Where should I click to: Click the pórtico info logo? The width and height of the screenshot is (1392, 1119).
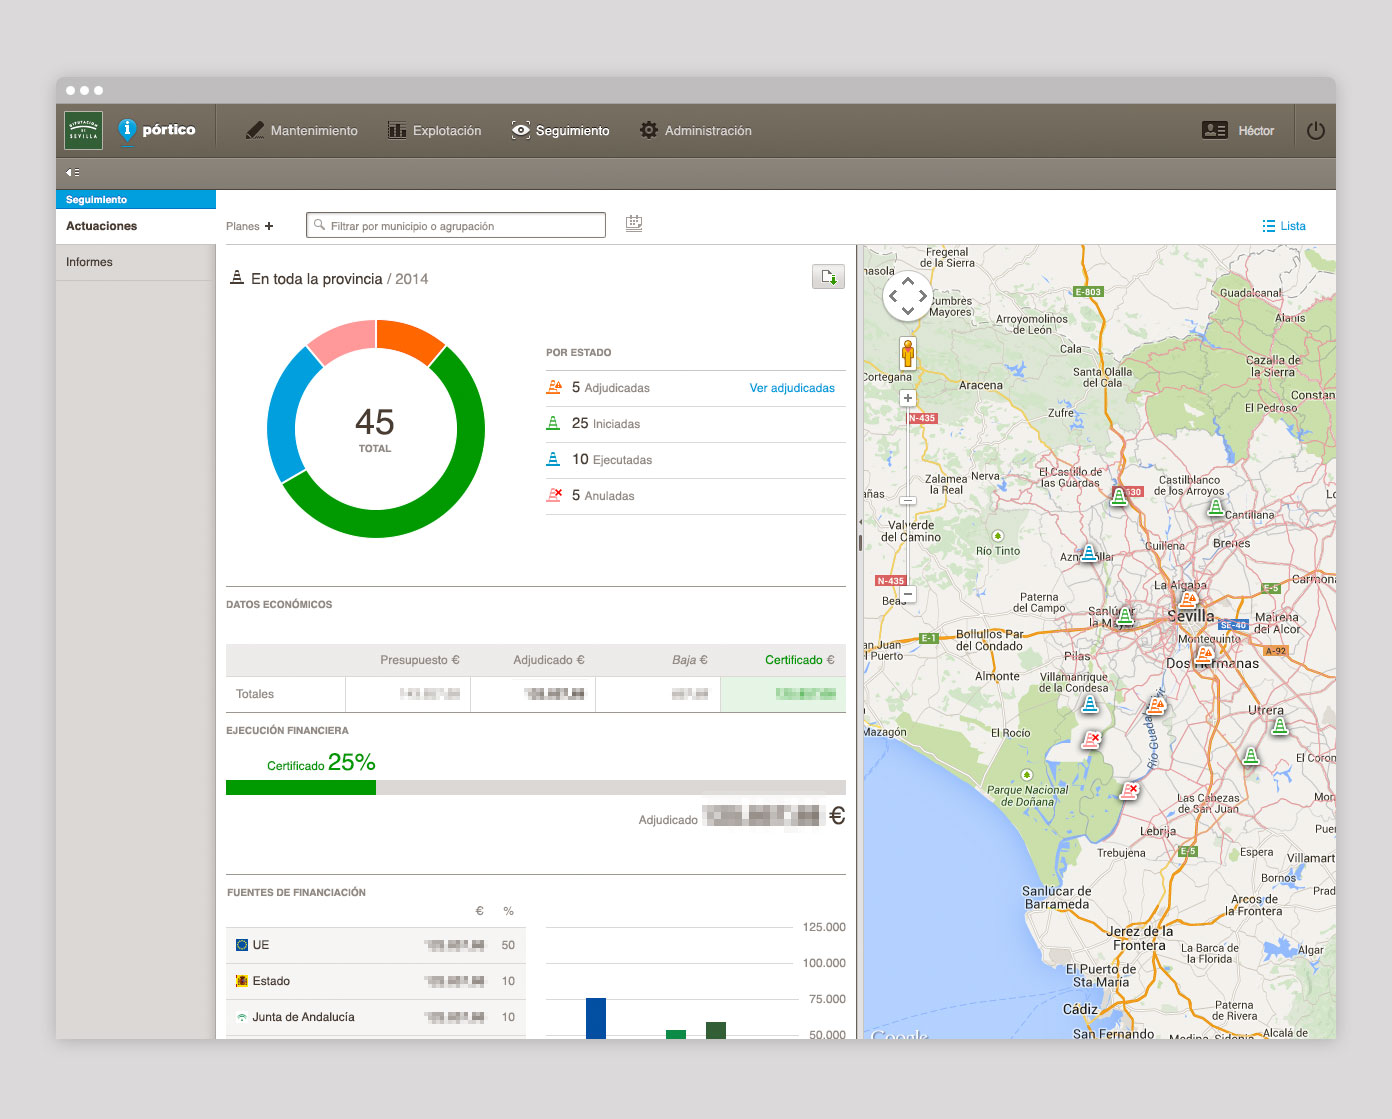[x=156, y=130]
